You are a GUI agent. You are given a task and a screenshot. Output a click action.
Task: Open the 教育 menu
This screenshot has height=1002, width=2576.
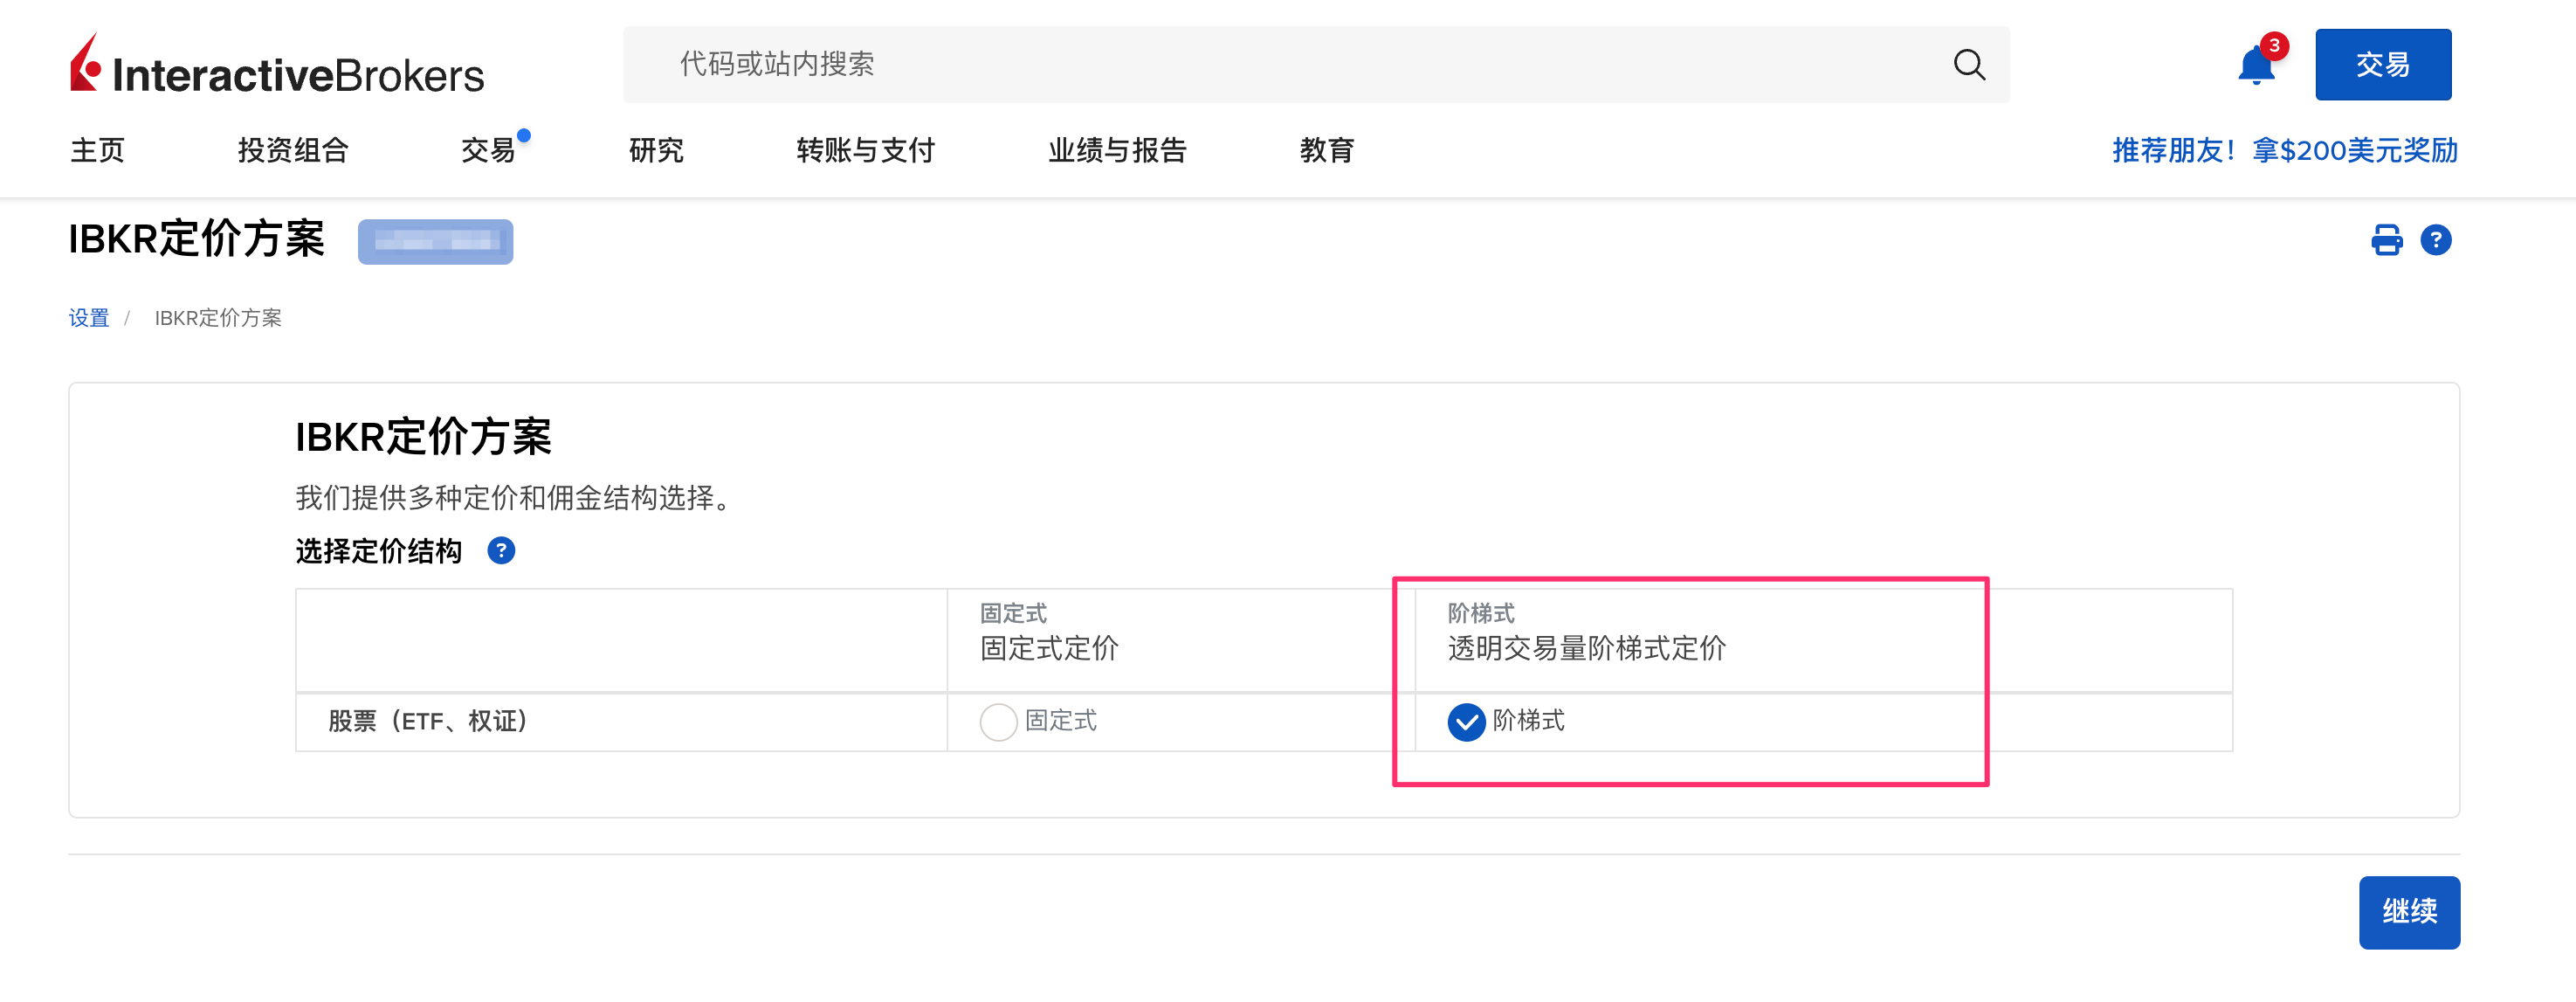pyautogui.click(x=1326, y=151)
